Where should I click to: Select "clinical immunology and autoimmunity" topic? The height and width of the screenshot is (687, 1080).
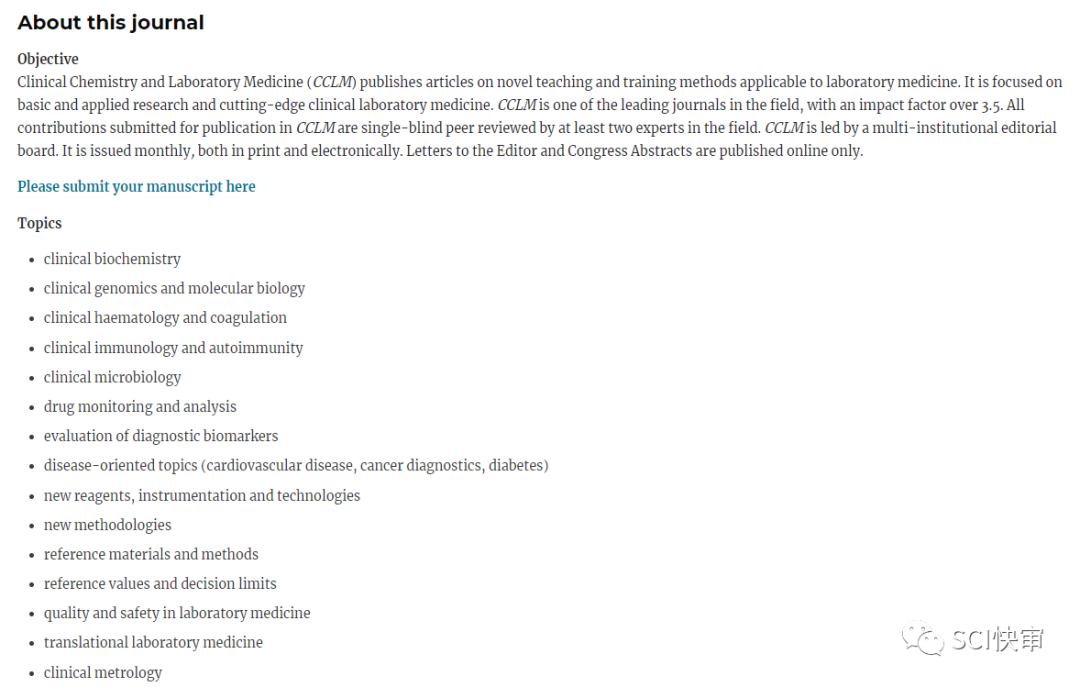click(173, 348)
